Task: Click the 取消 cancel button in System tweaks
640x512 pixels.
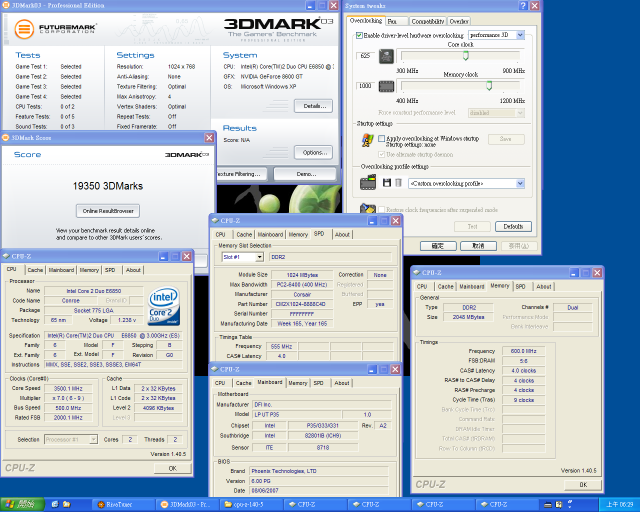Action: point(478,246)
